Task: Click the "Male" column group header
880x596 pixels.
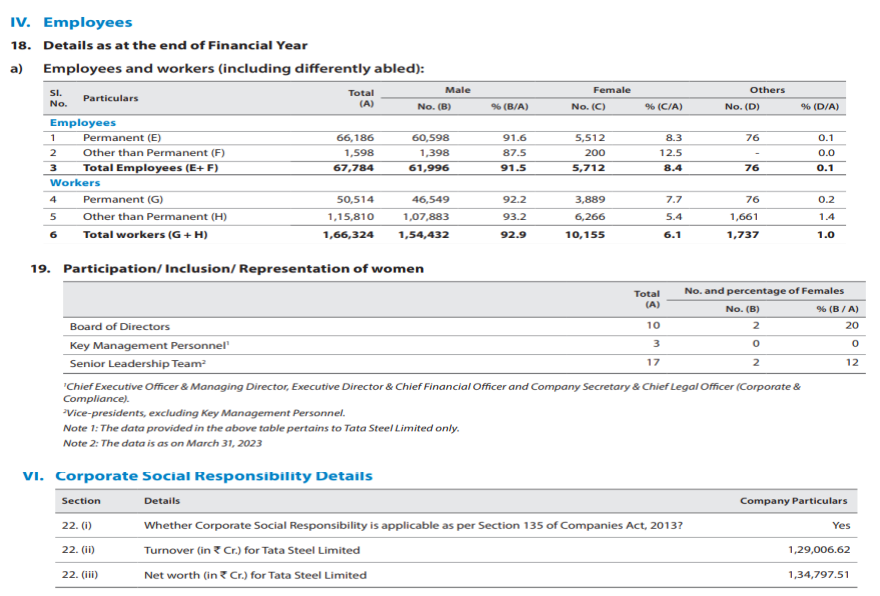Action: point(458,90)
